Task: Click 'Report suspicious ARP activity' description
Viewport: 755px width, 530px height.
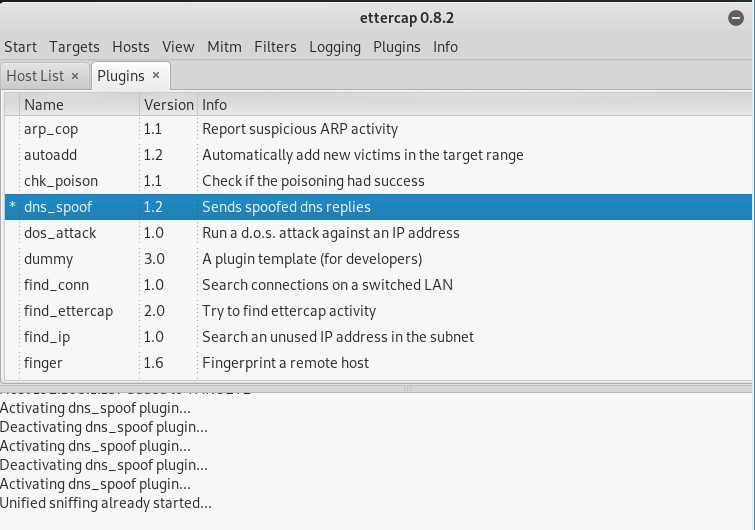Action: 300,129
